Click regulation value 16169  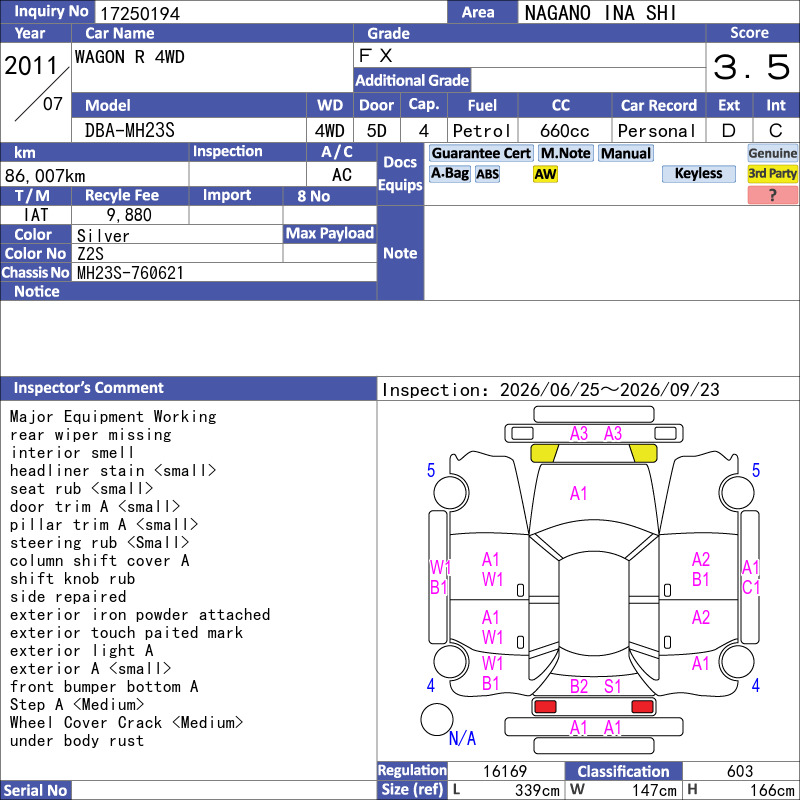pos(505,771)
